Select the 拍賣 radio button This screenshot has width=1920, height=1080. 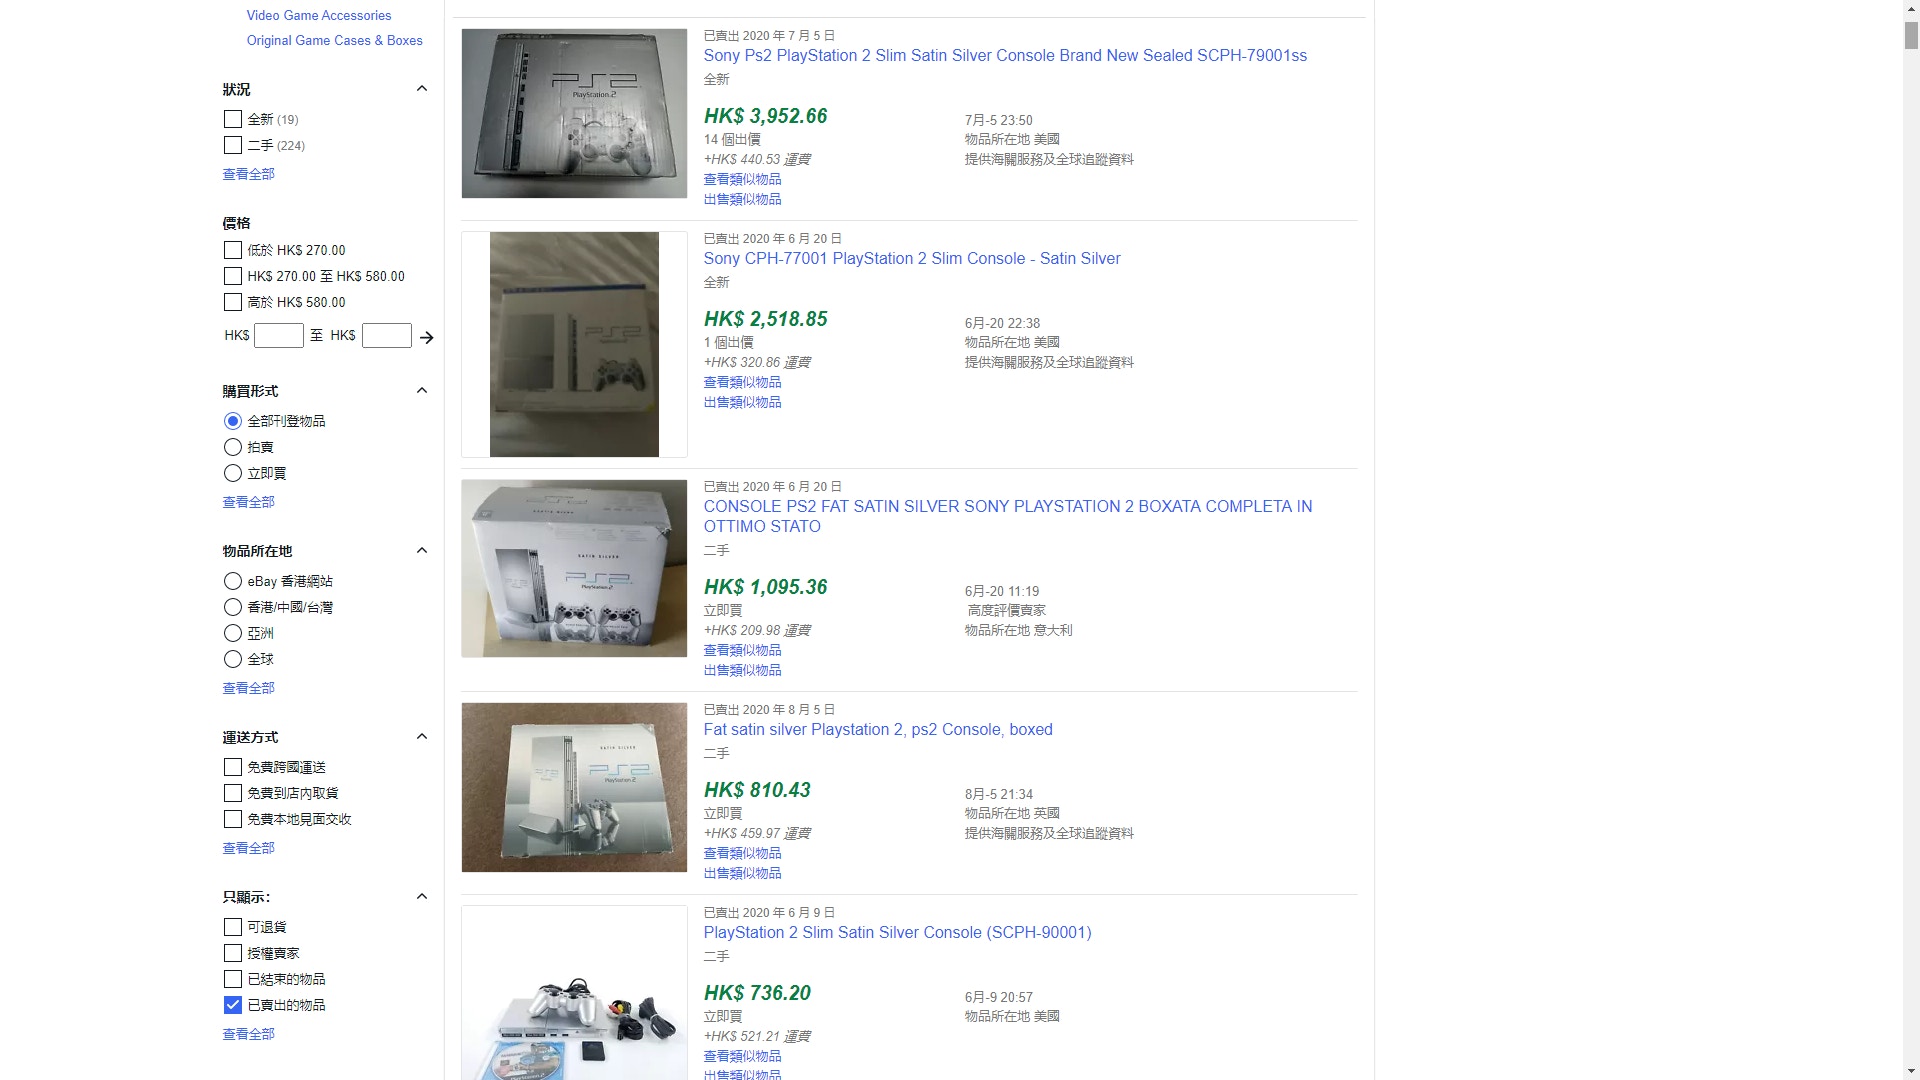click(x=233, y=447)
